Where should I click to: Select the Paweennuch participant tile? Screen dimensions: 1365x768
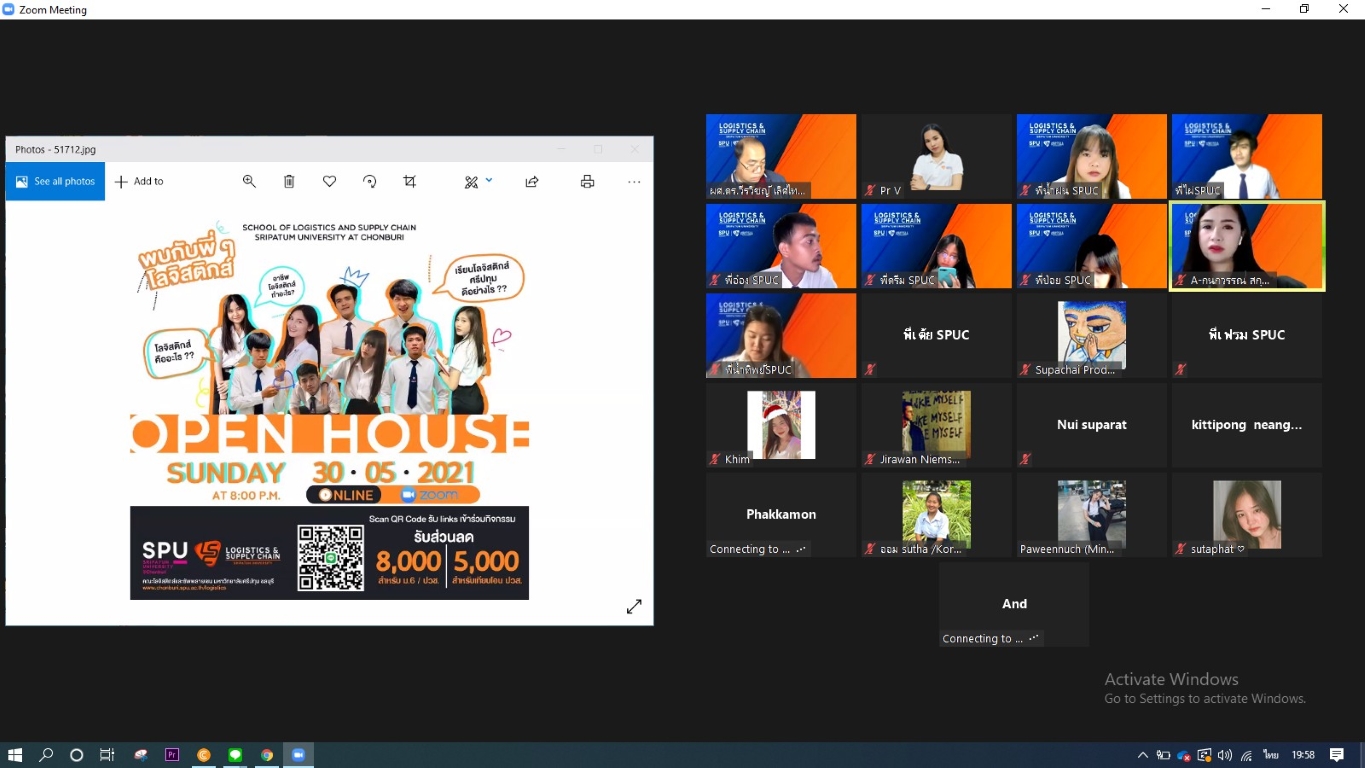pyautogui.click(x=1092, y=515)
